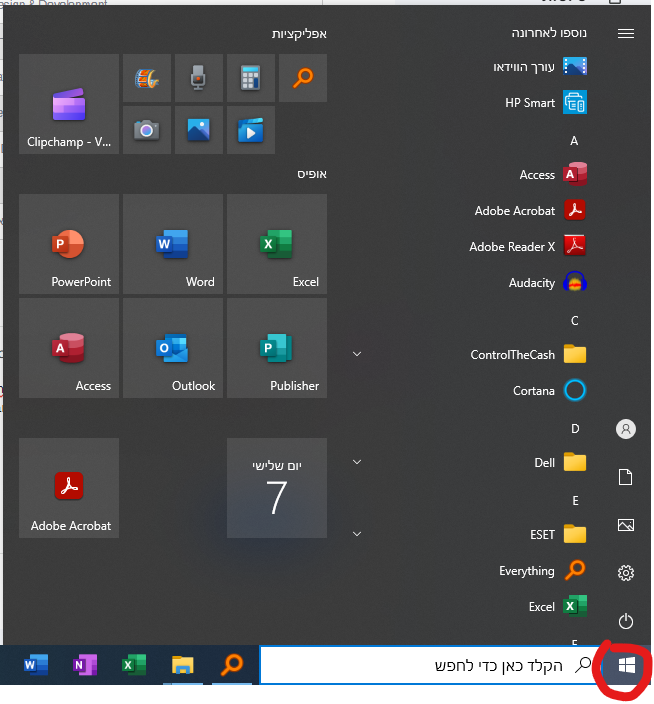Open OneNote from the taskbar
Screen dimensions: 654x704
[x=85, y=665]
